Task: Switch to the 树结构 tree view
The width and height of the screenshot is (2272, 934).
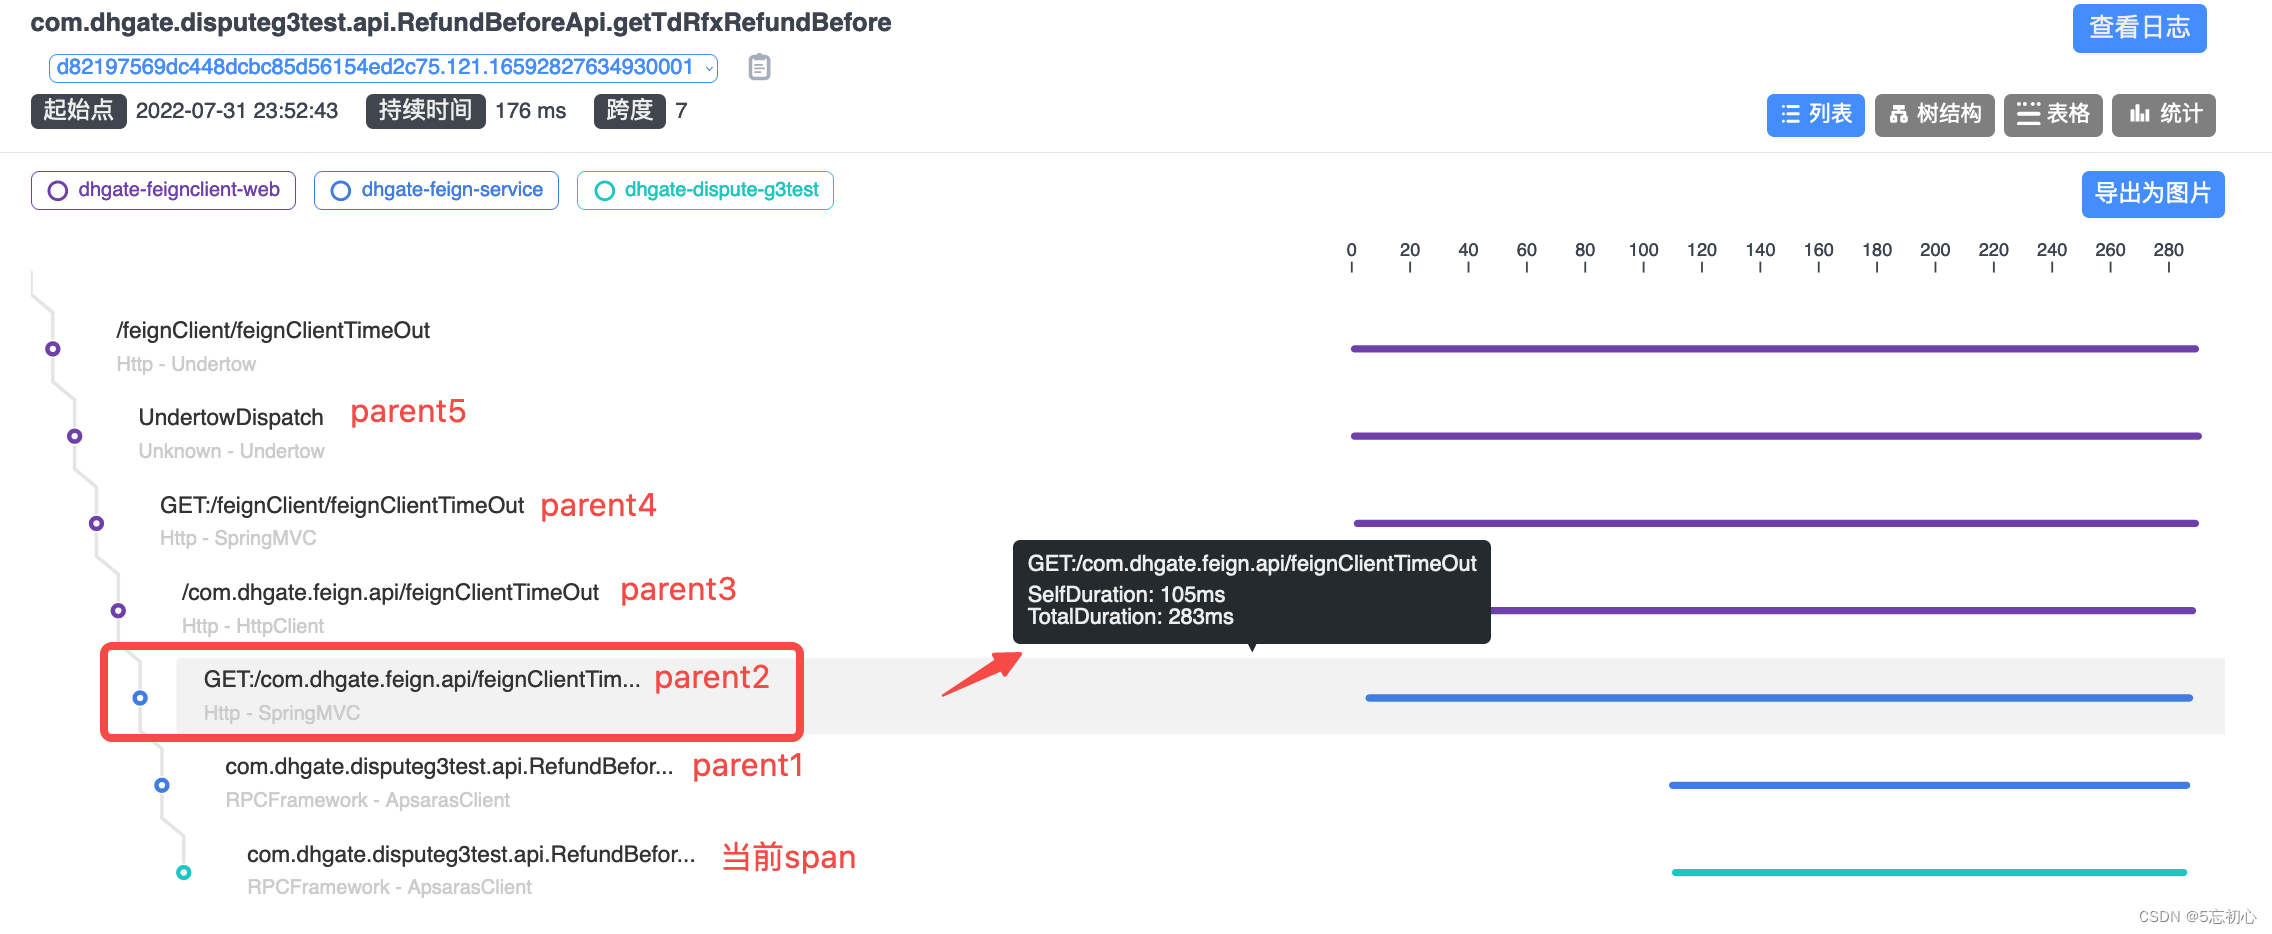Action: click(x=1934, y=115)
